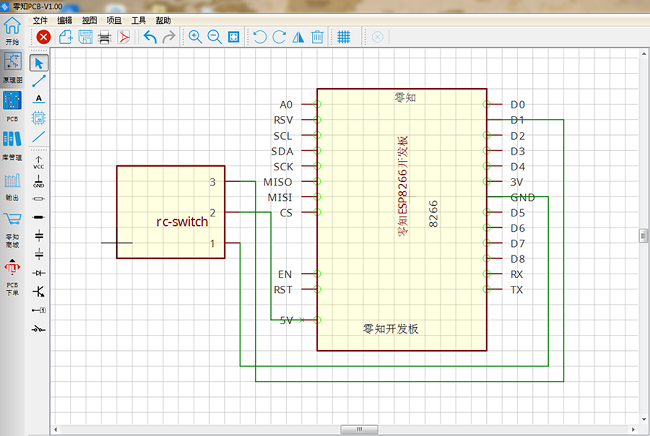Click the scroll right arrow
The height and width of the screenshot is (436, 650).
[x=633, y=429]
